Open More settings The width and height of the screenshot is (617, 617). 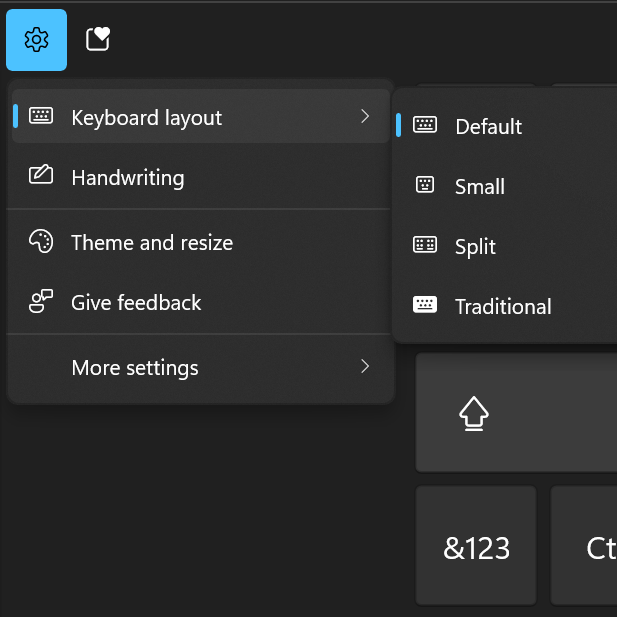pyautogui.click(x=201, y=368)
